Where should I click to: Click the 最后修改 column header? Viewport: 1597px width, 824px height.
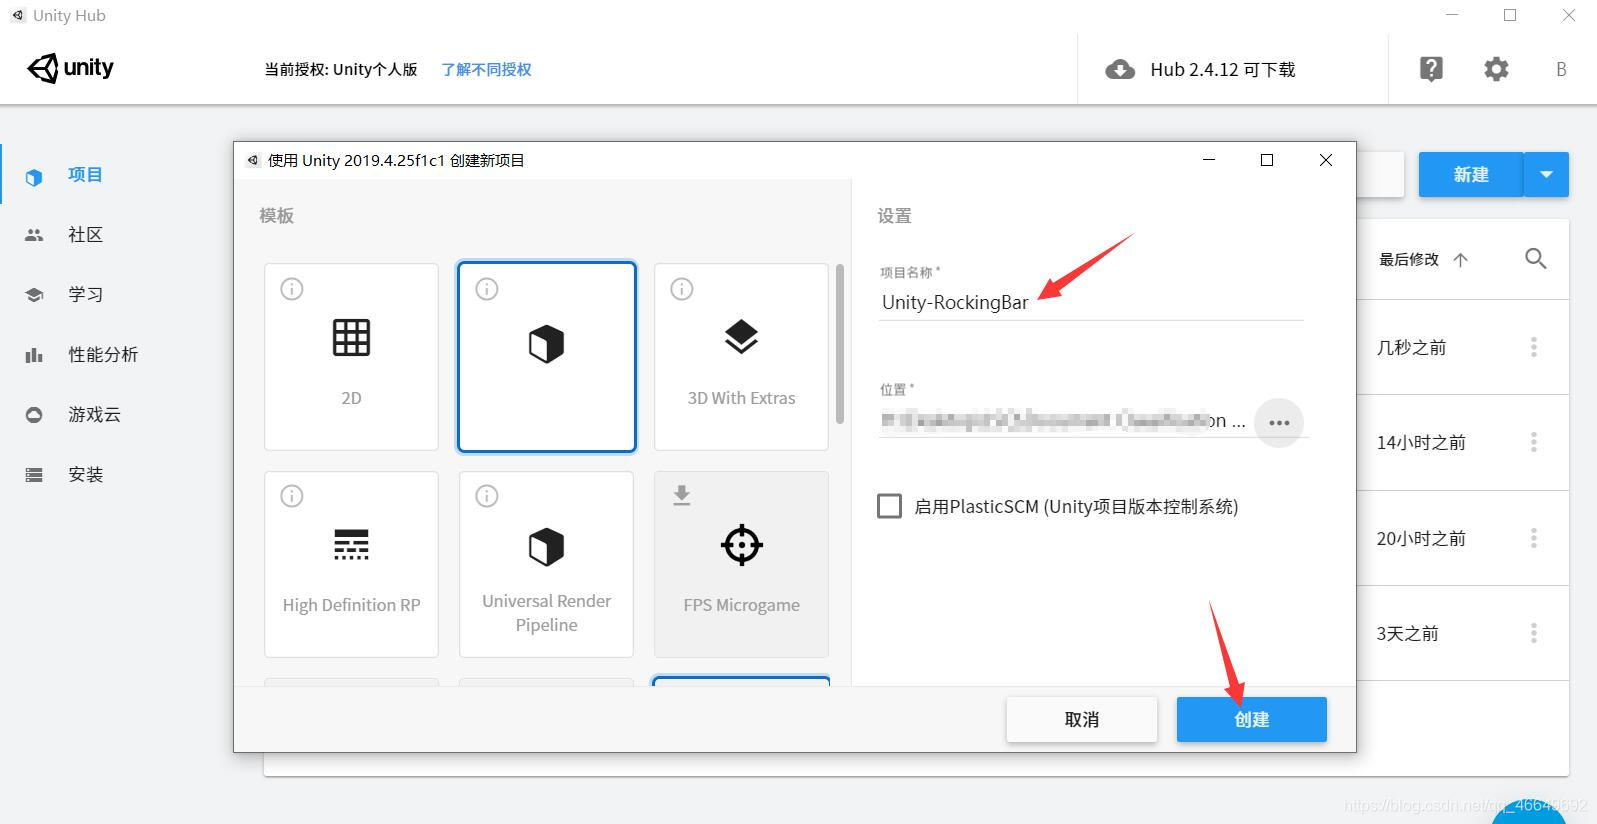click(x=1409, y=260)
